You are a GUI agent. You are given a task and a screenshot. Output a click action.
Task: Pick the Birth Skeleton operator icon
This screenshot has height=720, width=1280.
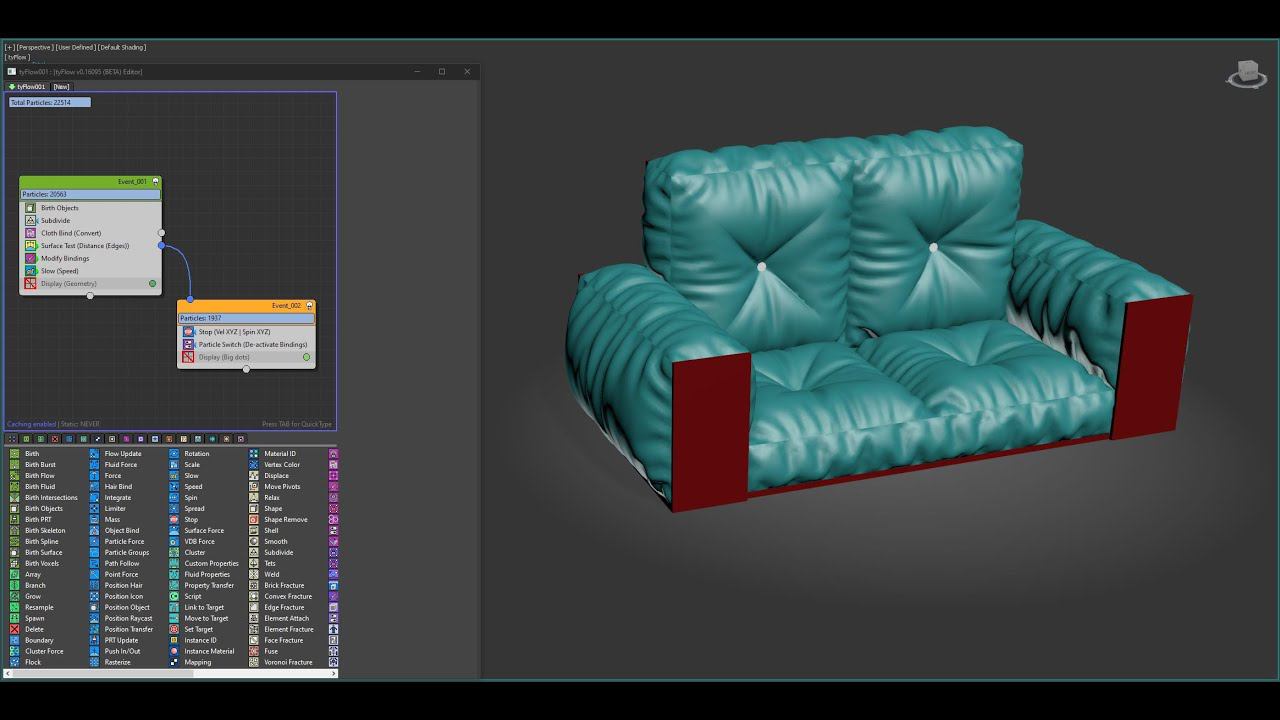14,531
